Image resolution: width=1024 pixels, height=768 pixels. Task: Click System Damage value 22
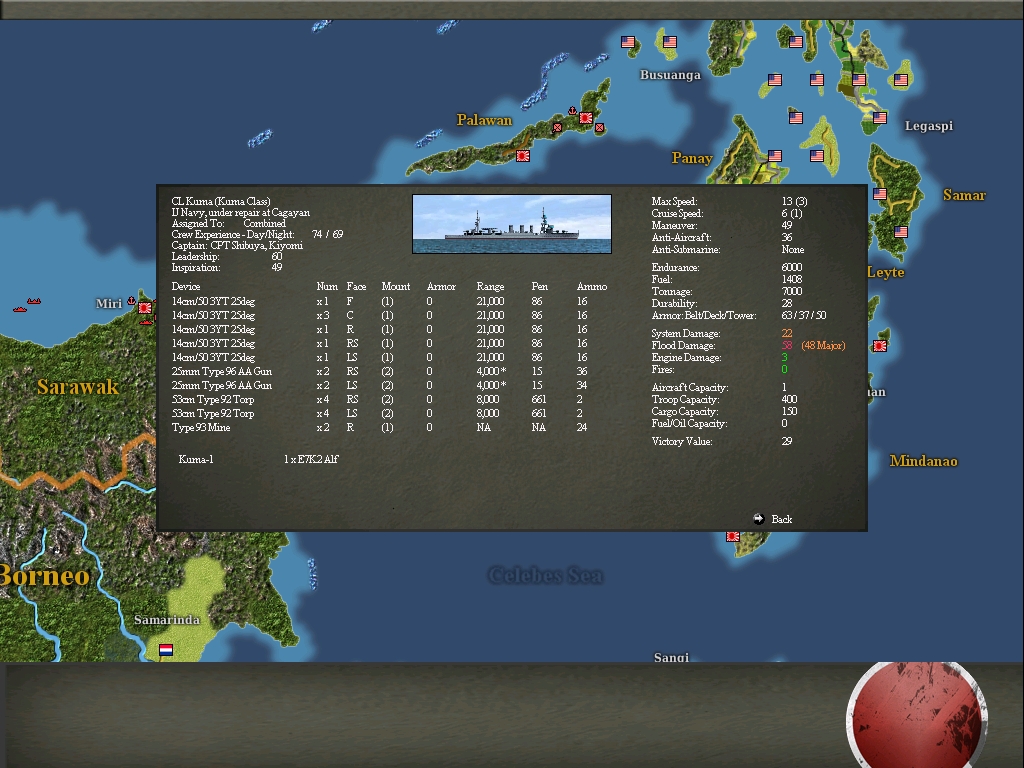click(786, 334)
